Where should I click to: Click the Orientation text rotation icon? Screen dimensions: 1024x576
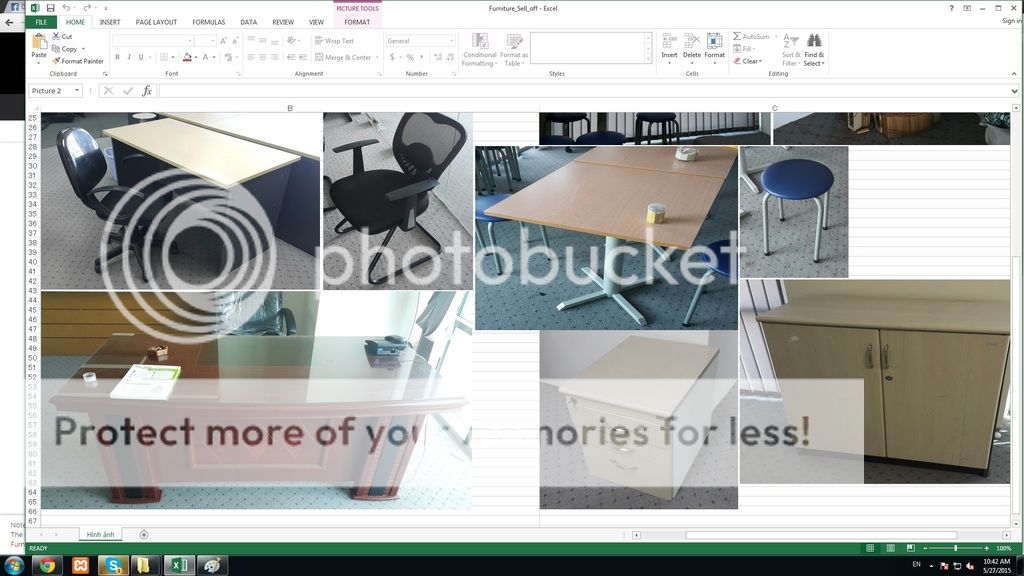(291, 40)
